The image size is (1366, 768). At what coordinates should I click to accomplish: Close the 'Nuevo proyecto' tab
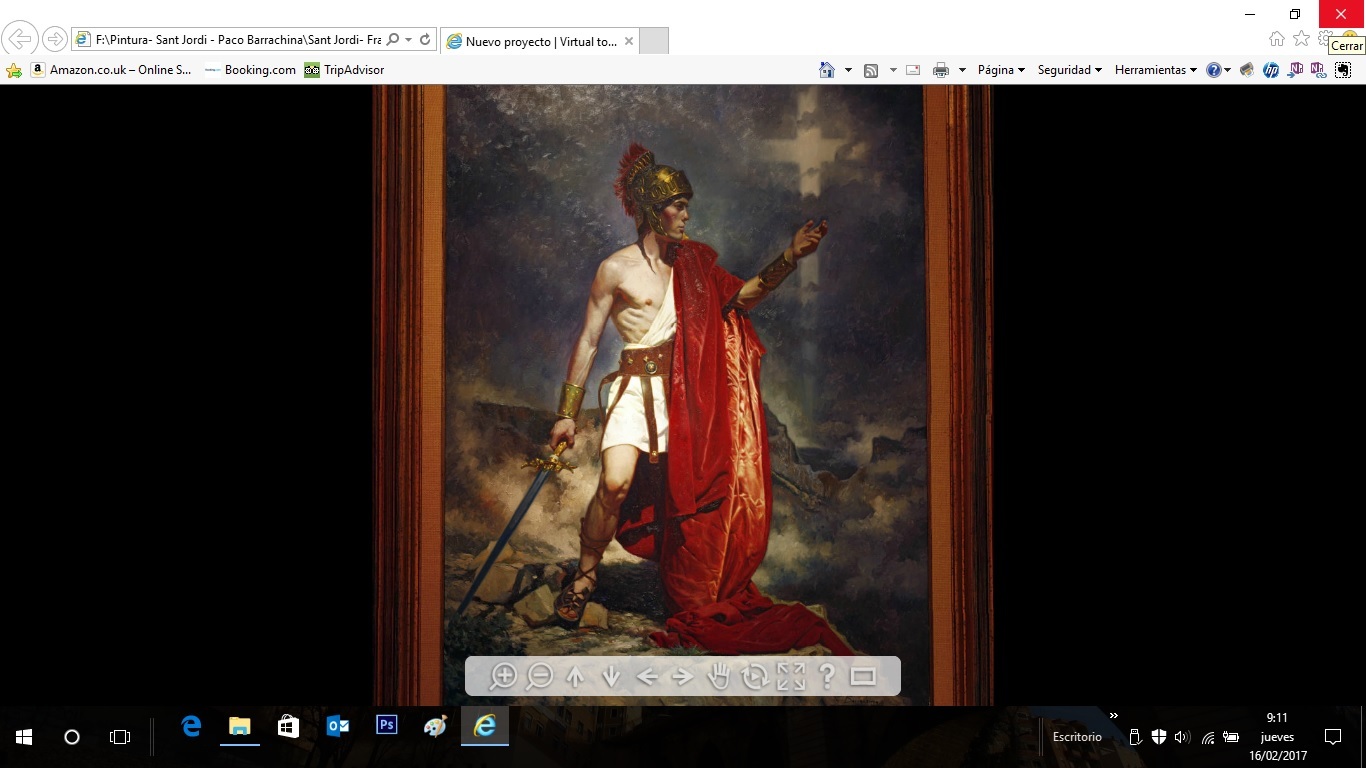click(628, 41)
